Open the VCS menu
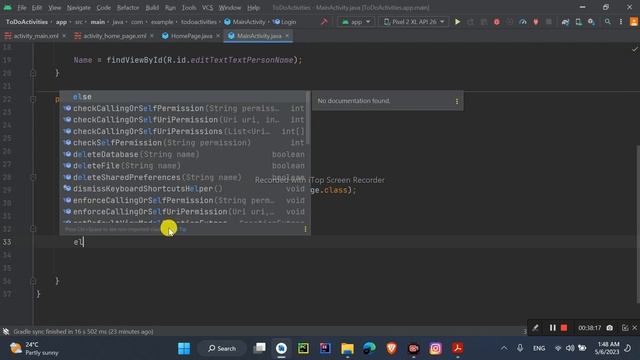 (x=207, y=7)
